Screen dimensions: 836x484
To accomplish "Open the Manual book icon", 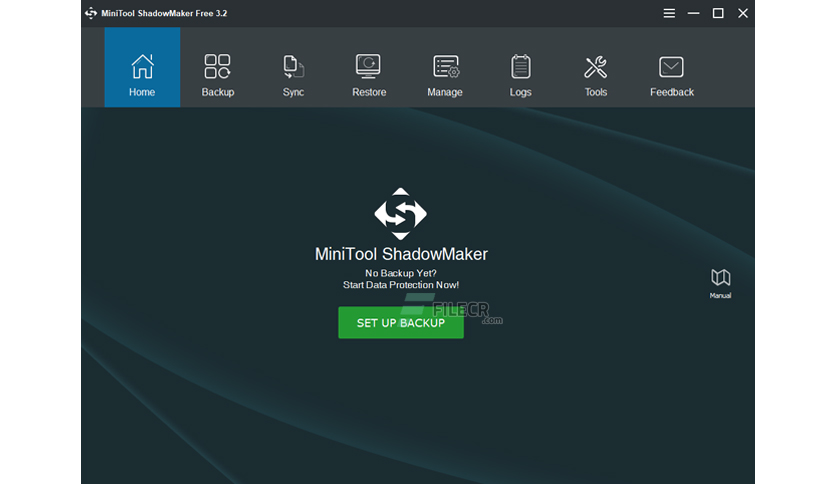I will tap(720, 277).
